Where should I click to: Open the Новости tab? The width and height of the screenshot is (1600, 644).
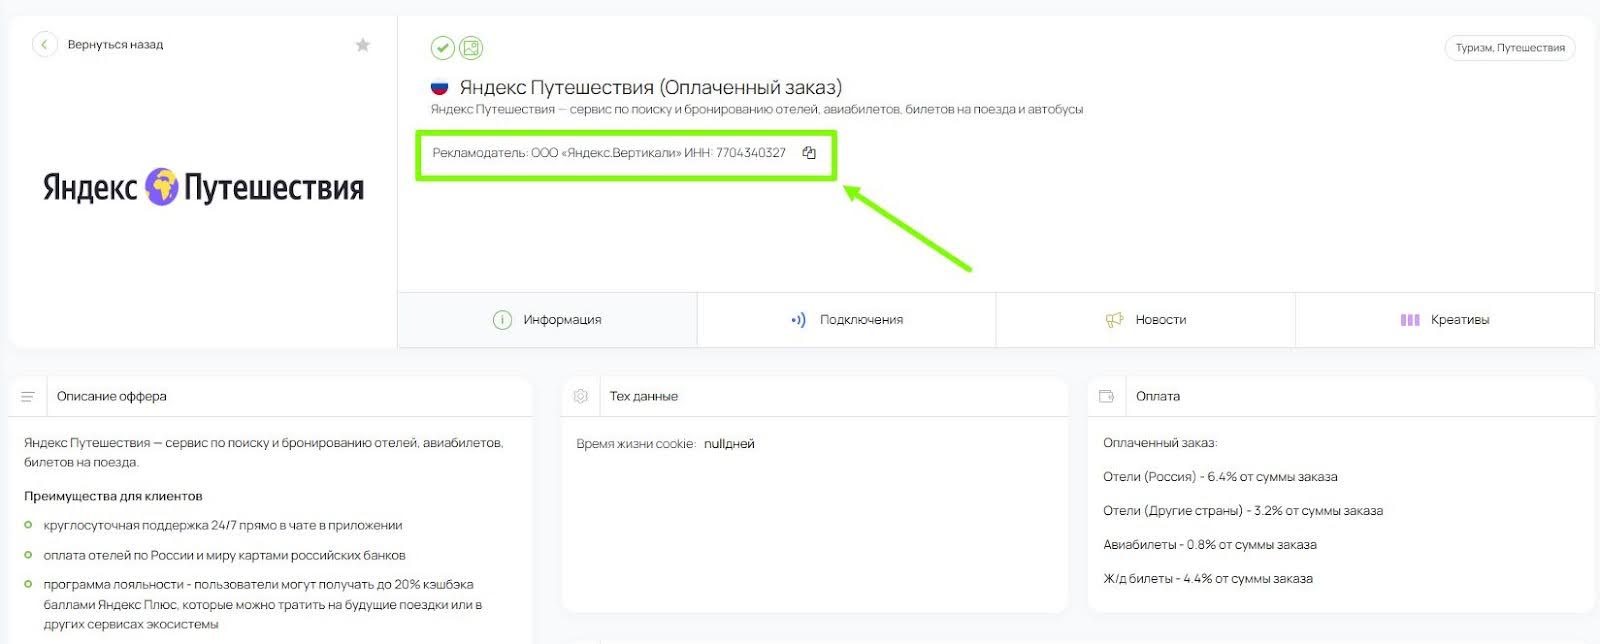click(x=1145, y=320)
